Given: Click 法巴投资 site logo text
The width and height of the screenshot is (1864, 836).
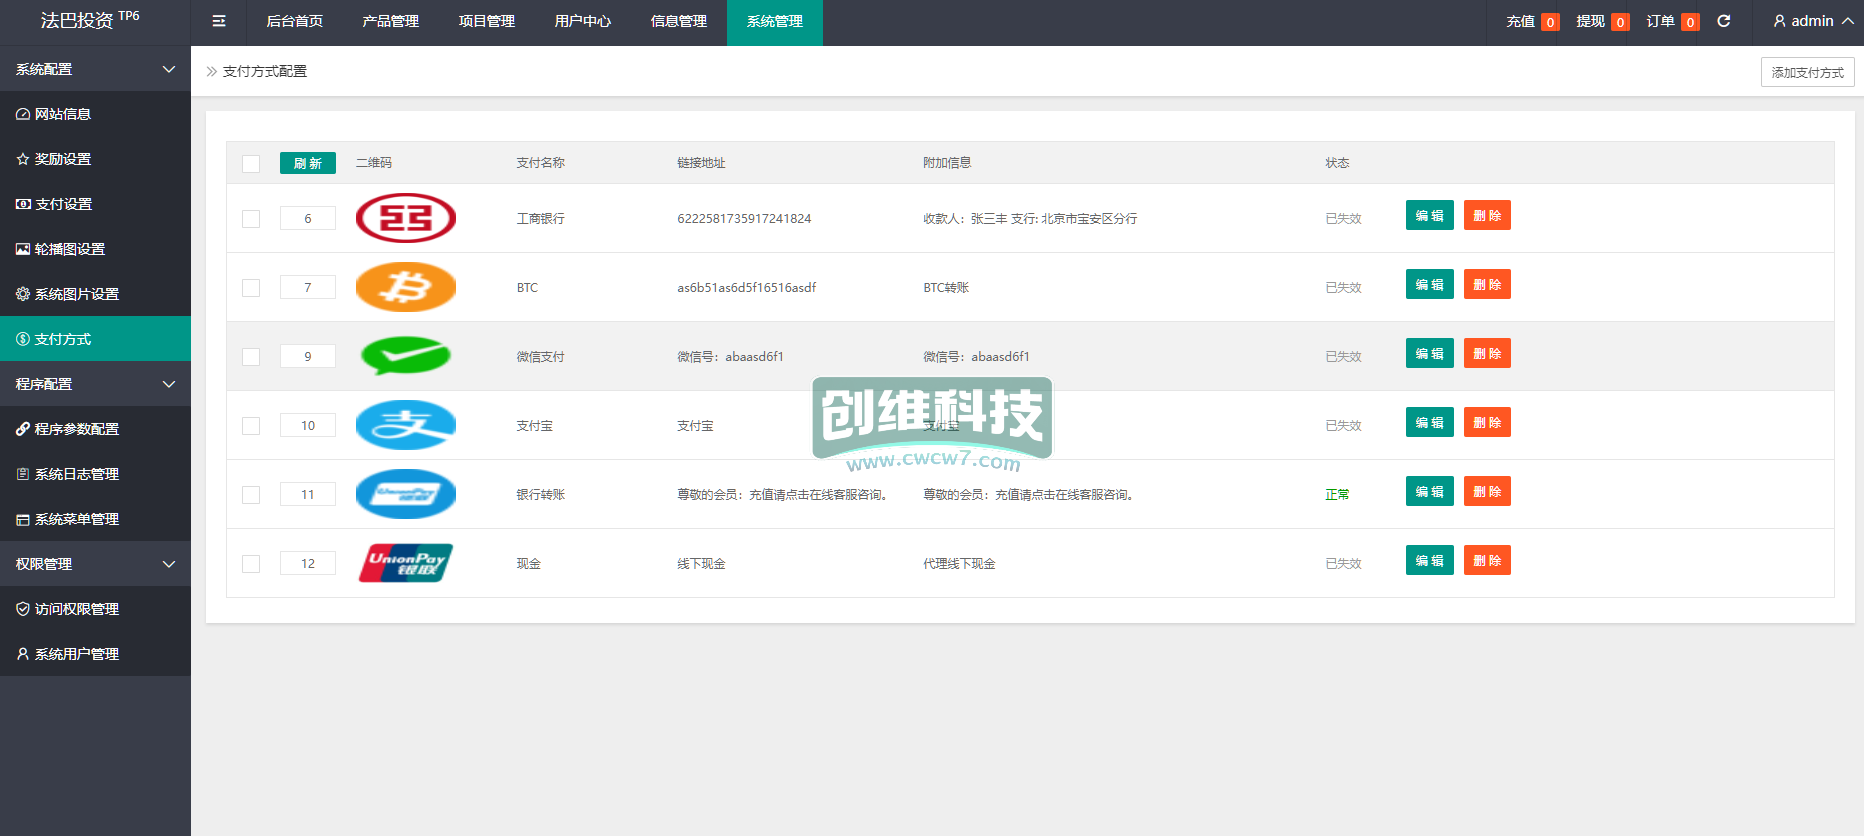Looking at the screenshot, I should pos(77,20).
